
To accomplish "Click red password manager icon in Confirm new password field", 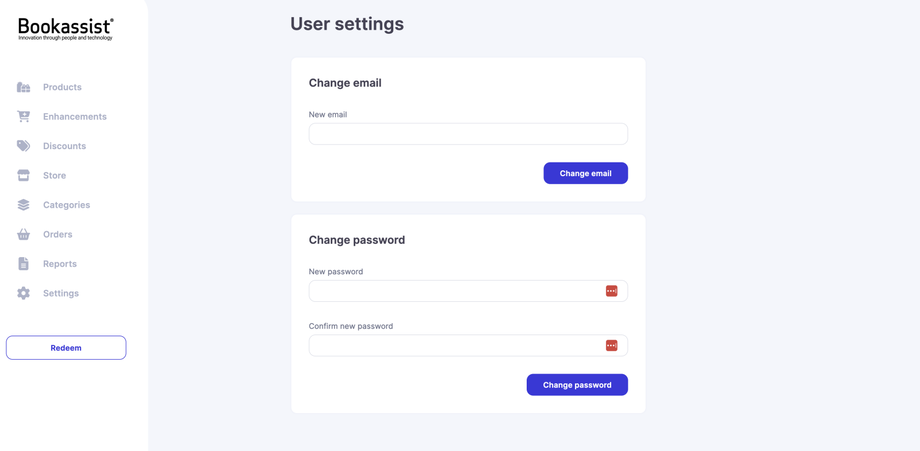I will (x=611, y=346).
